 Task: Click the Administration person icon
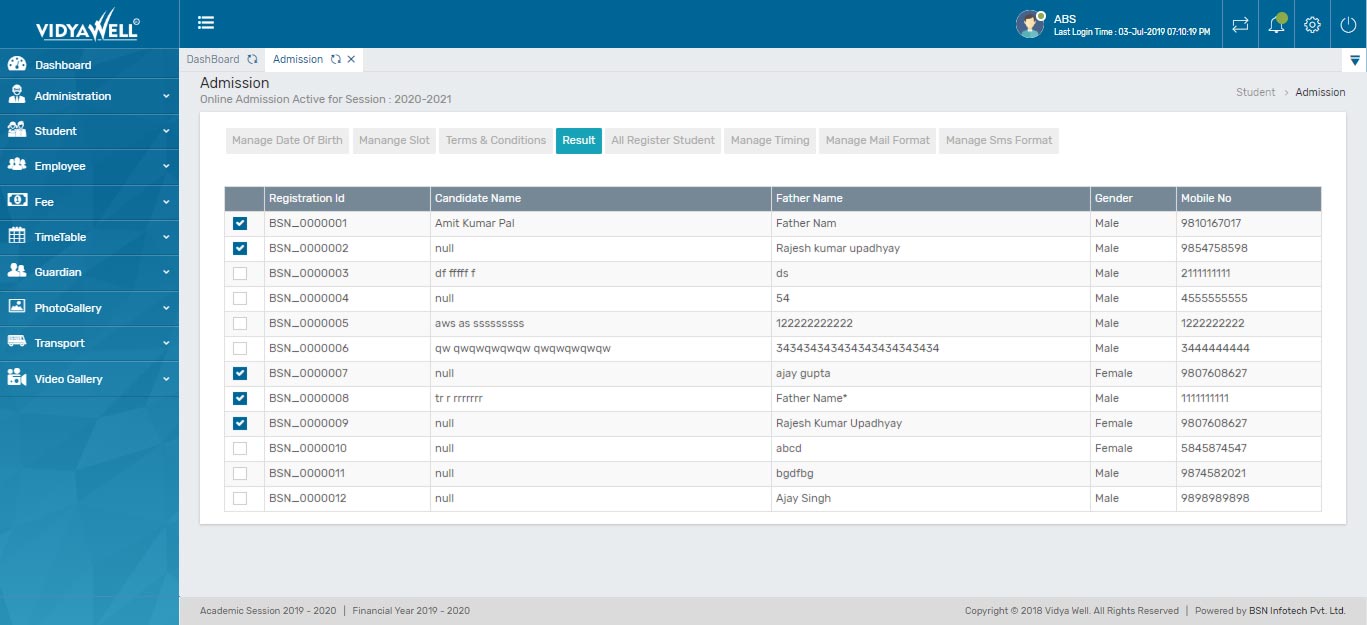click(16, 95)
